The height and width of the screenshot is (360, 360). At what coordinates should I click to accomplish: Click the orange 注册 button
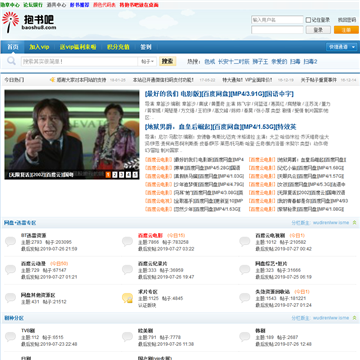click(x=346, y=30)
